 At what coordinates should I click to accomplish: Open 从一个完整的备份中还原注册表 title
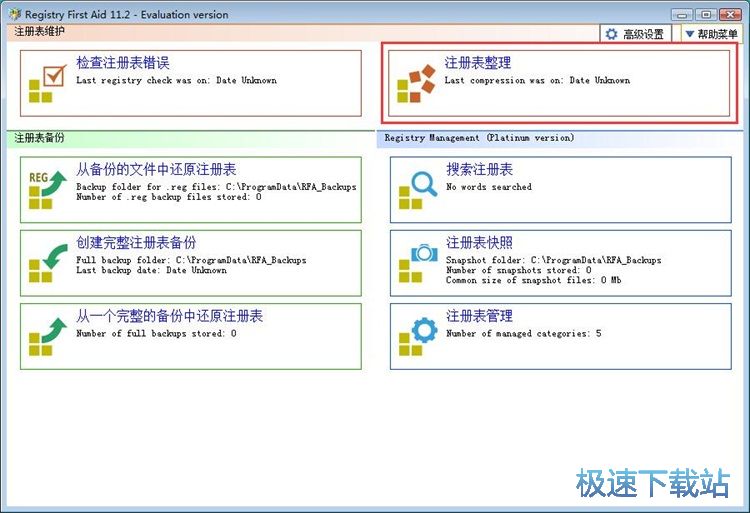point(169,316)
